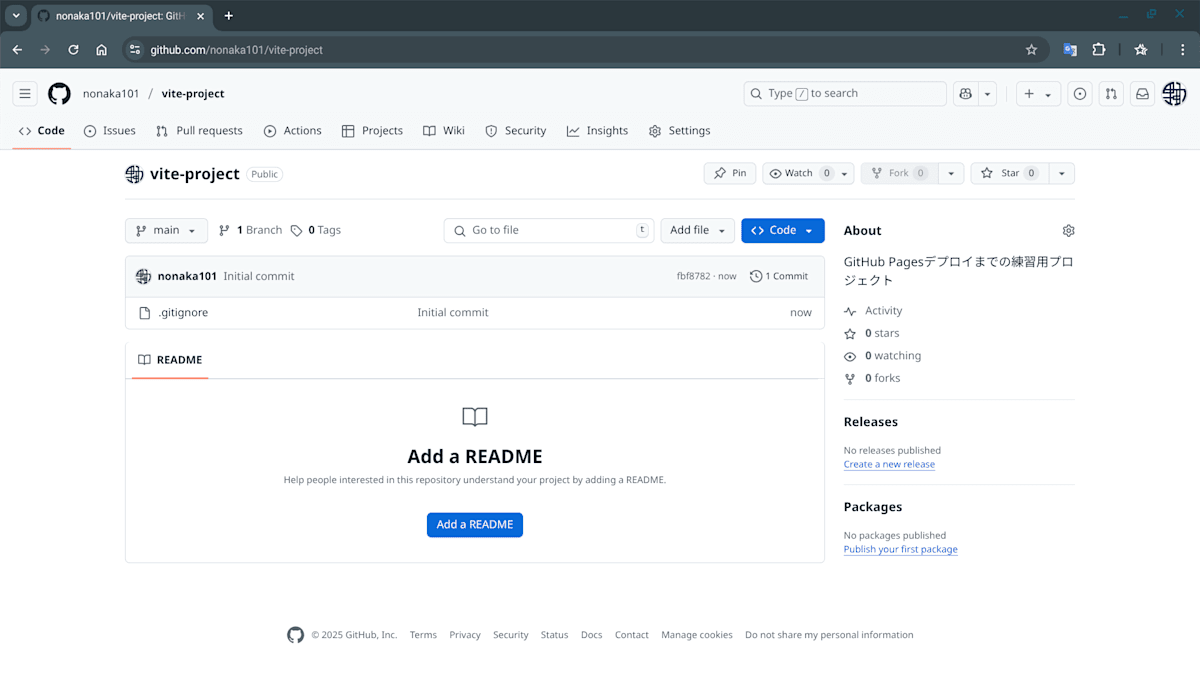Click the Go to file search field
Screen dimensions: 1200x675
[x=549, y=231]
